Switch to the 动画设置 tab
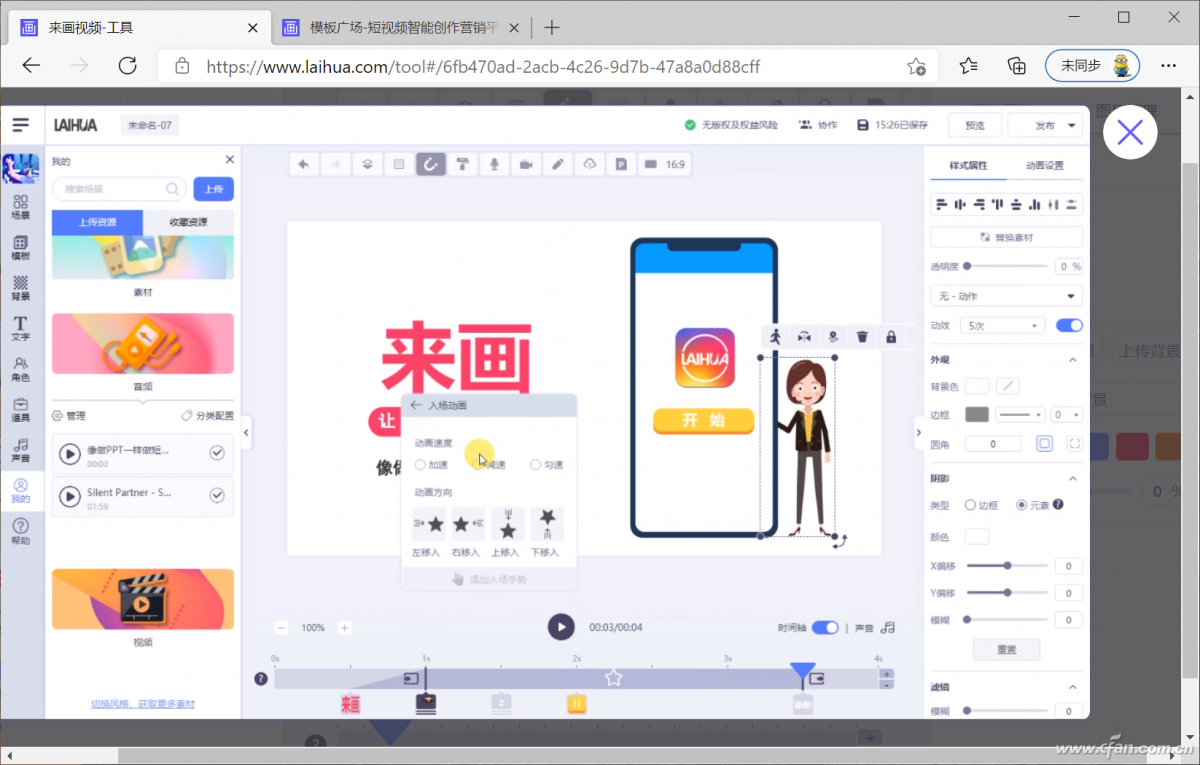The image size is (1200, 765). click(1044, 165)
